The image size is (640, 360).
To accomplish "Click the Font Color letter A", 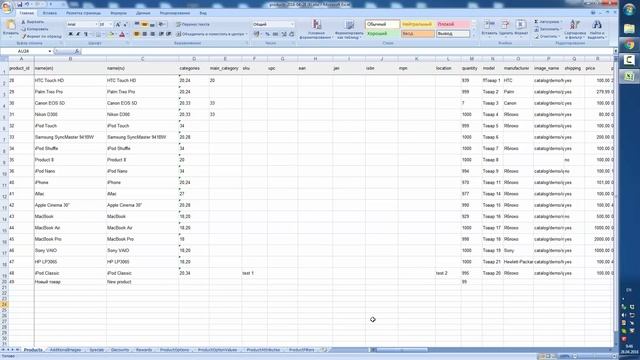I will click(122, 34).
